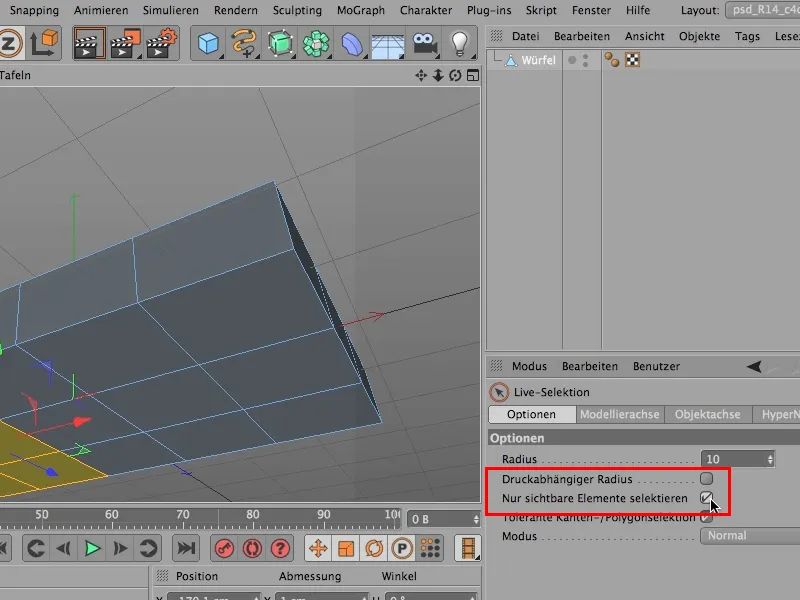The width and height of the screenshot is (800, 600).
Task: Open Attribute Manager Modus menu
Action: coord(529,366)
